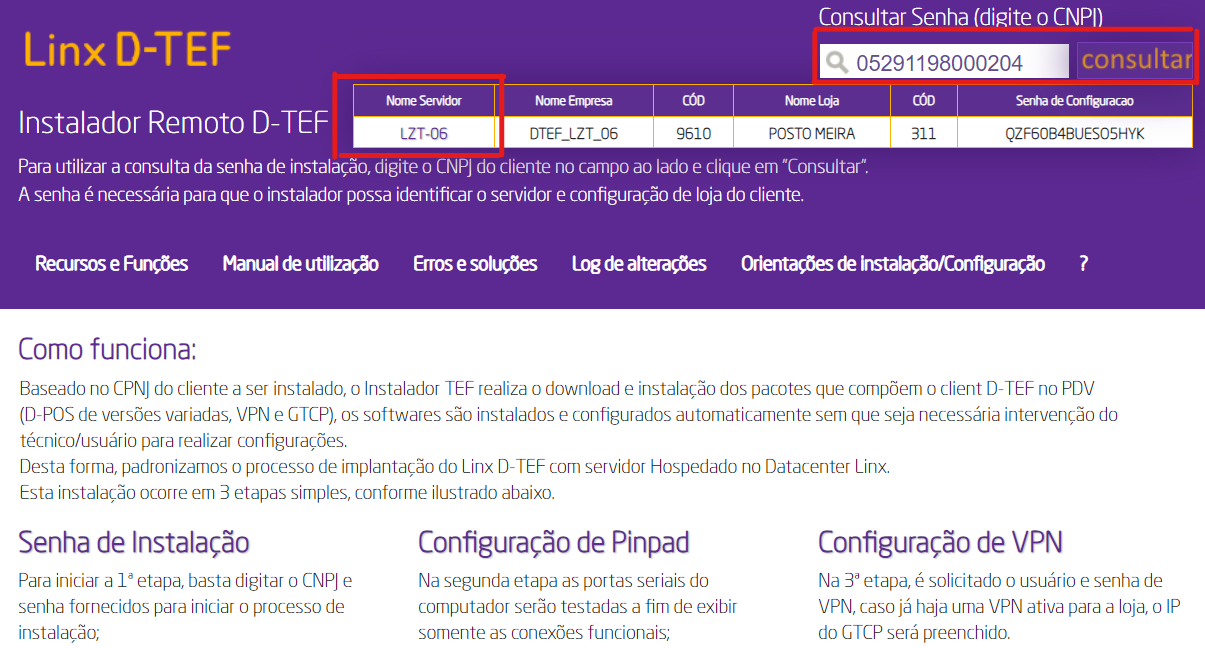This screenshot has height=648, width=1205.
Task: Focus the CNPJ search input field
Action: pyautogui.click(x=944, y=63)
